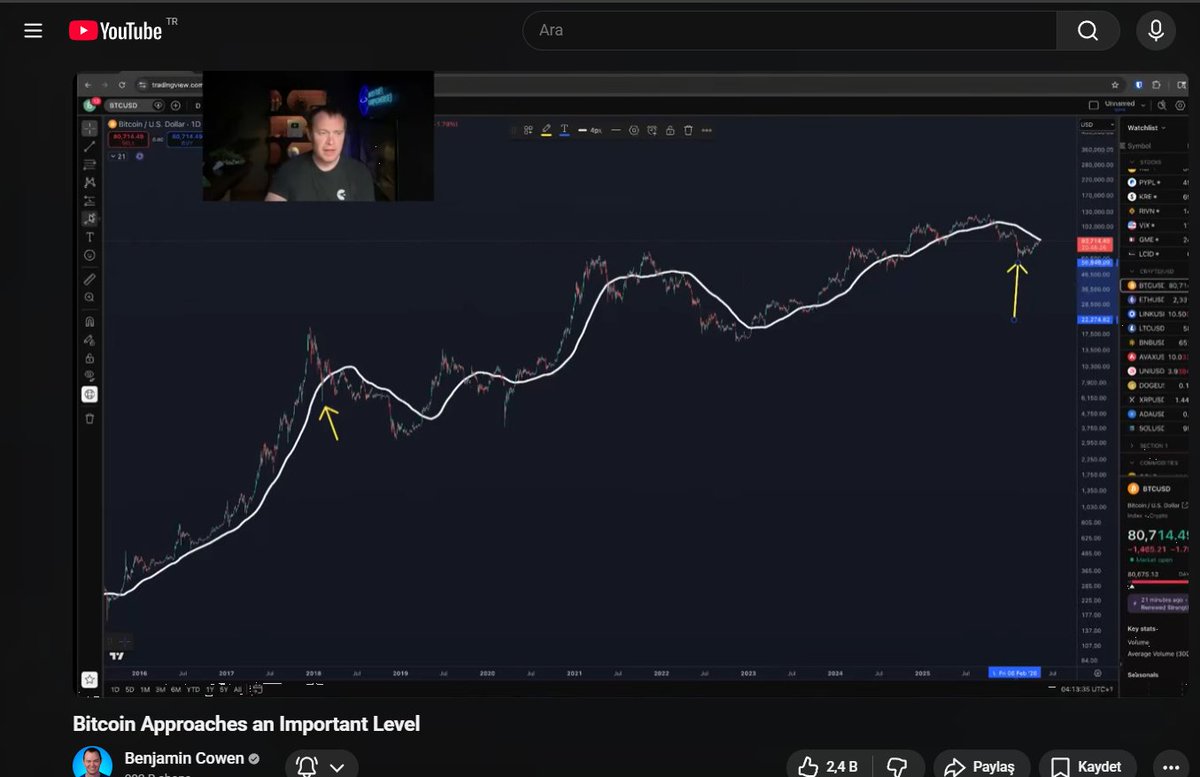
Task: Click the trash remove drawings icon
Action: [89, 418]
